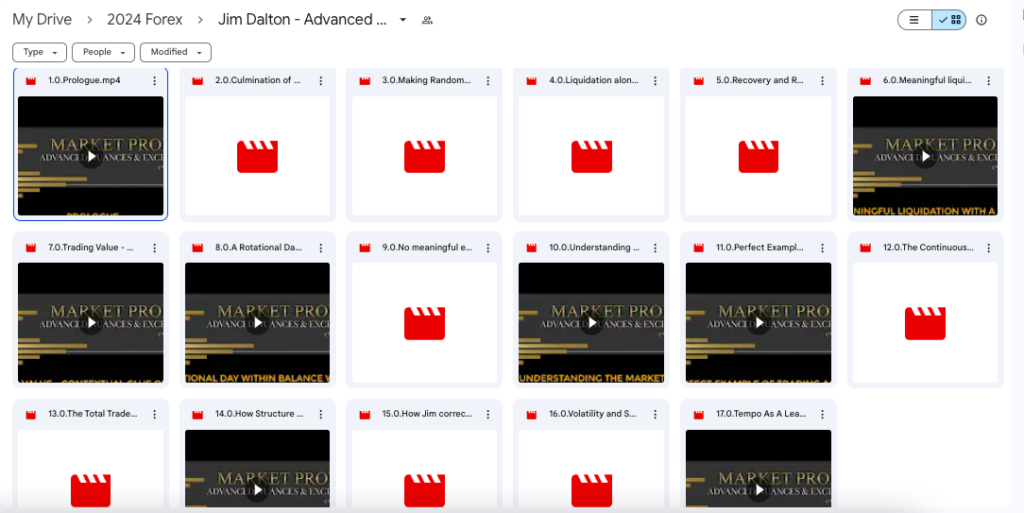Screen dimensions: 1024x513
Task: Click video file icon beside 6.0.Meaningful liqui
Action: point(865,81)
